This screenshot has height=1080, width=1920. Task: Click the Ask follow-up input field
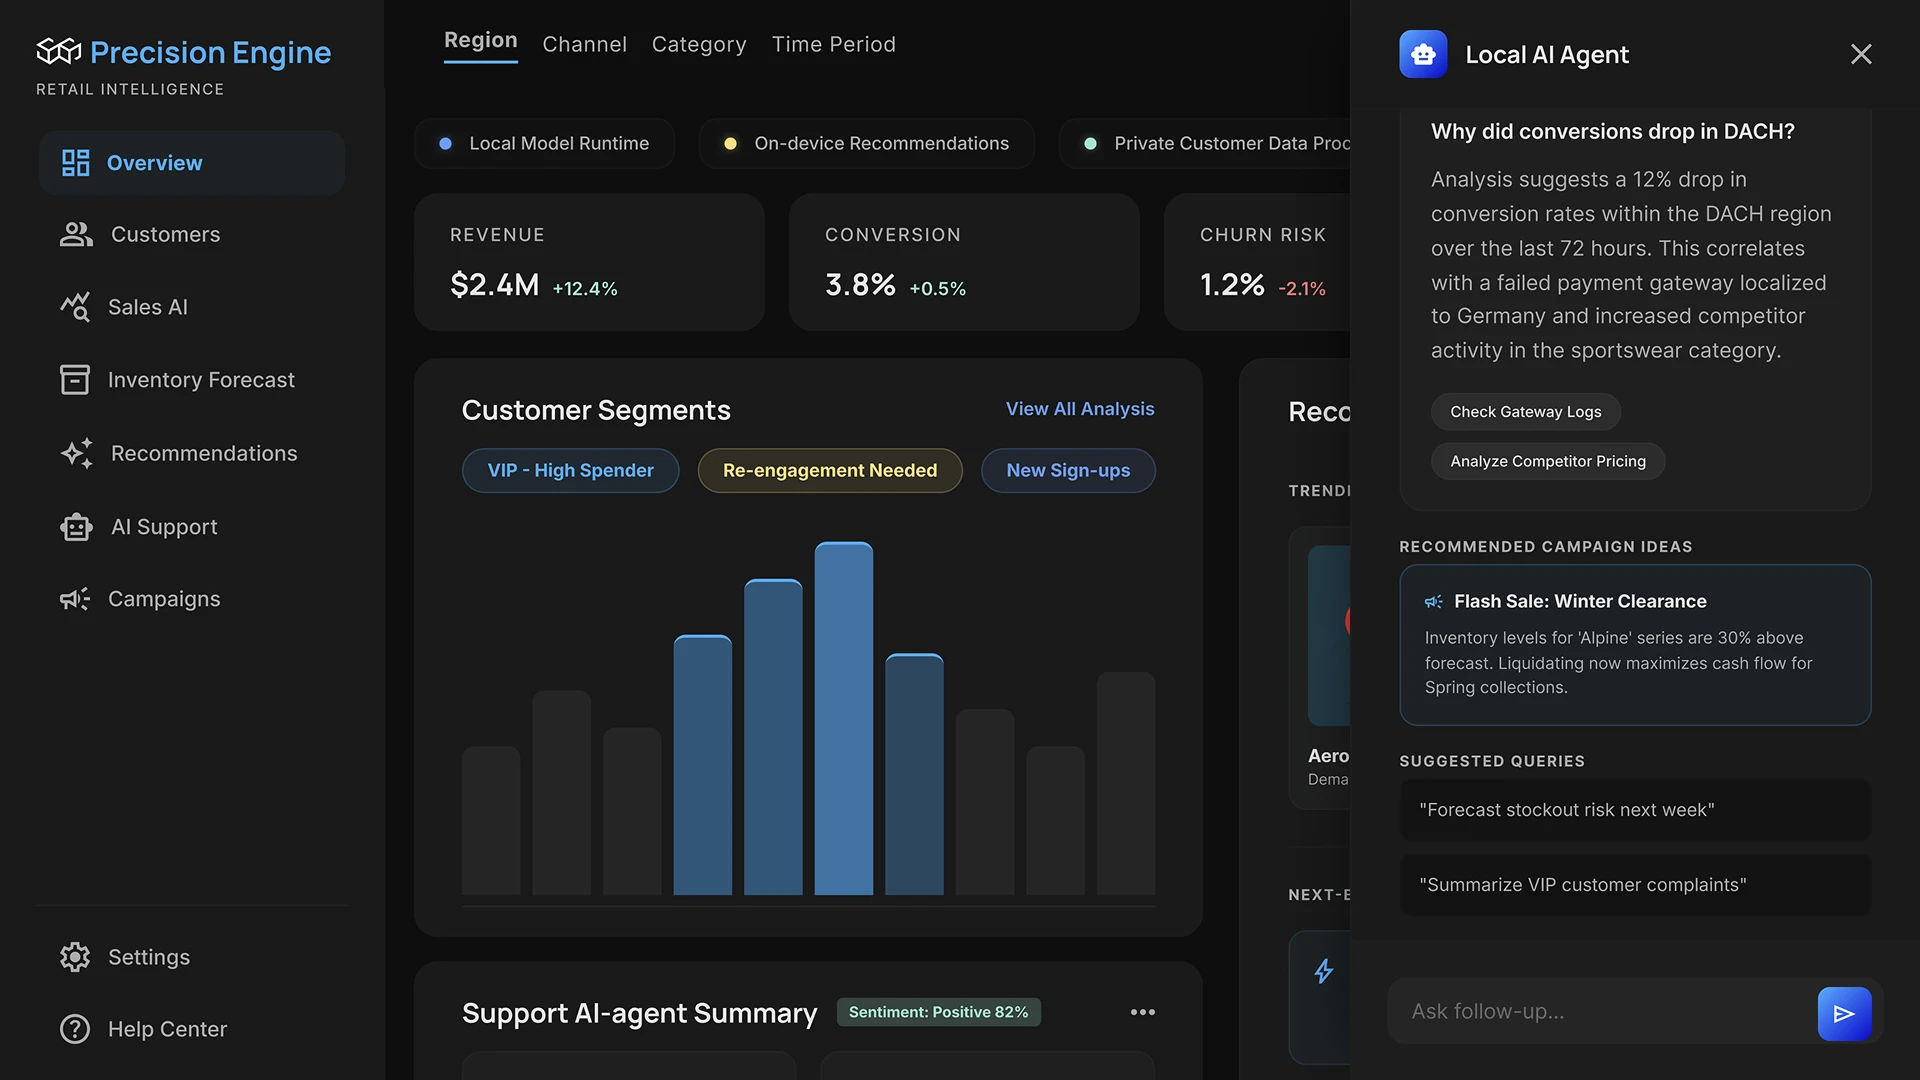[1600, 1011]
